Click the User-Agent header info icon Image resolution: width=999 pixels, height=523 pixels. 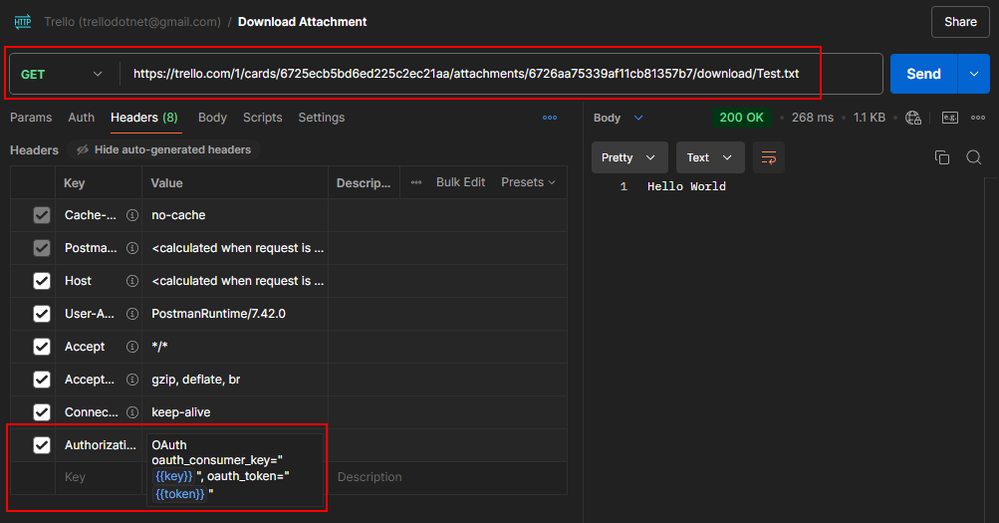132,313
